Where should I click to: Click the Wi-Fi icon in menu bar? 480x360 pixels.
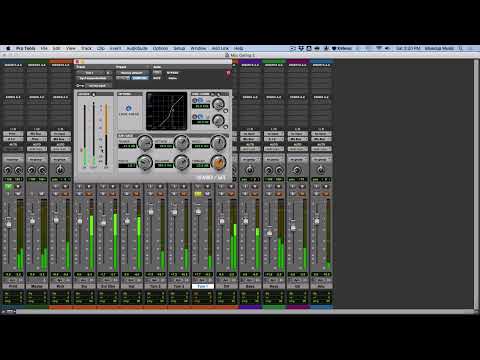pyautogui.click(x=379, y=48)
